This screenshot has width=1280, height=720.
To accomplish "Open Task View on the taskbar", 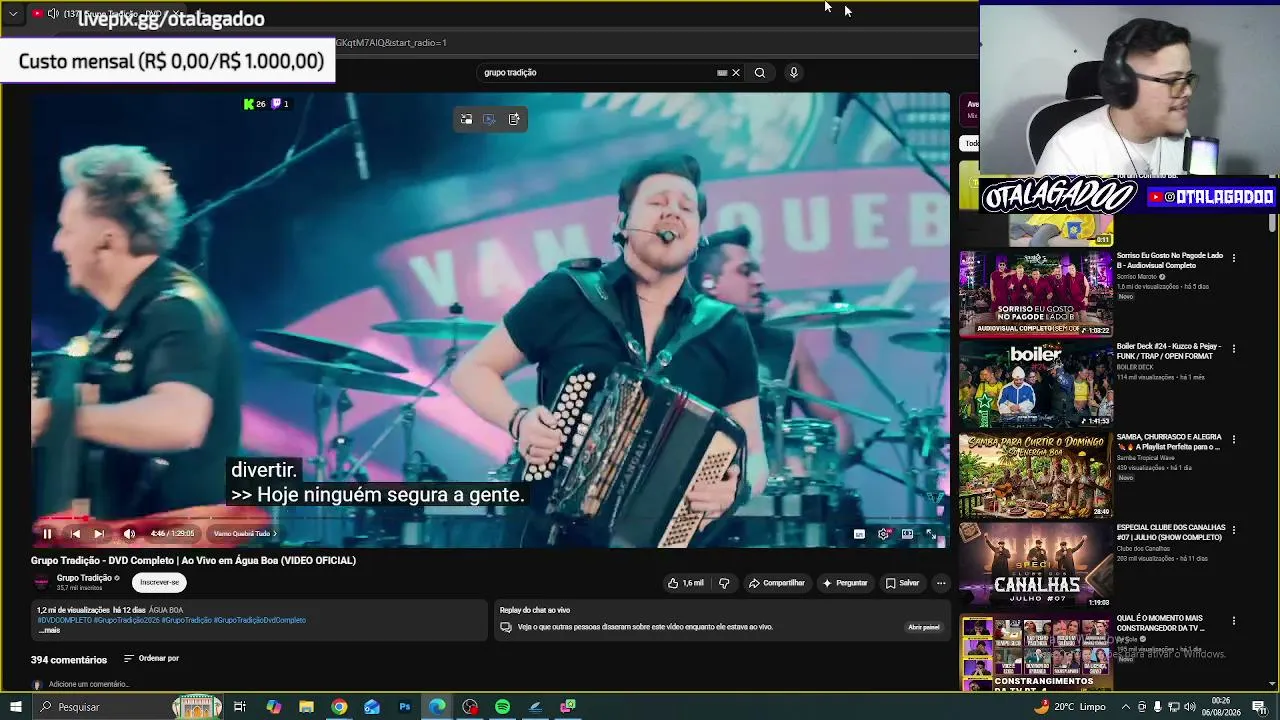I will [240, 707].
